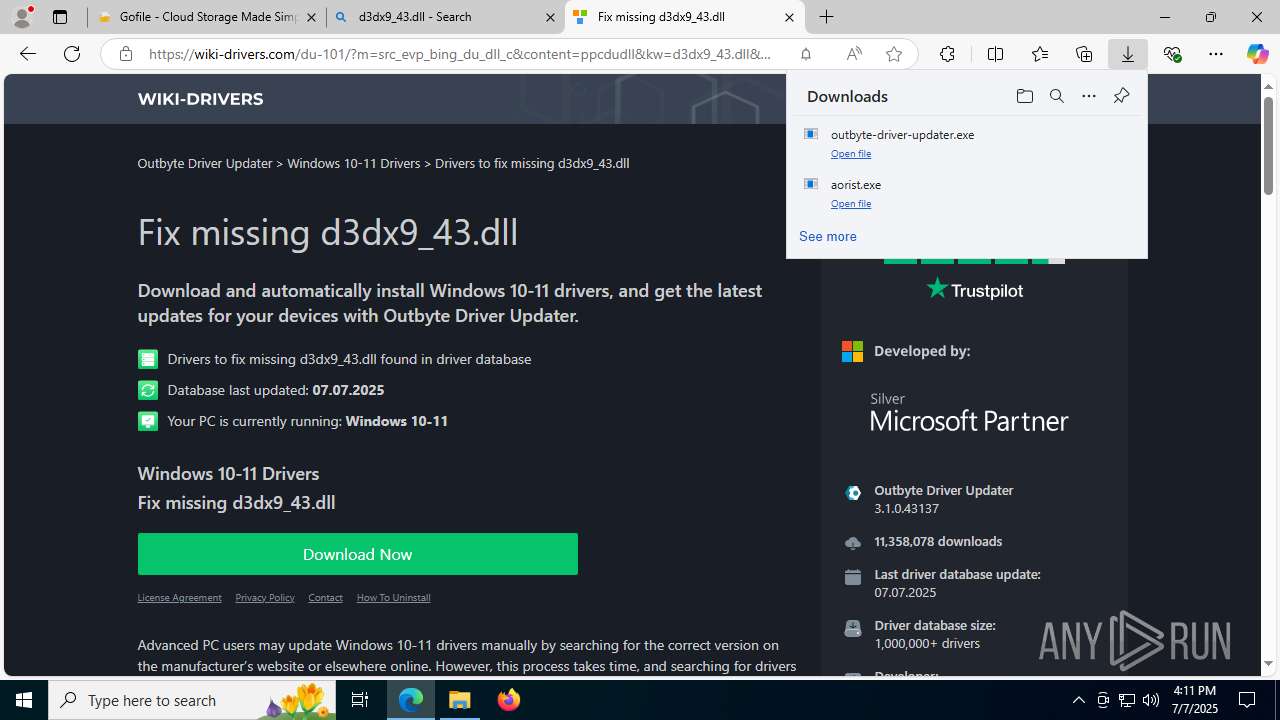
Task: Open the Collections icon
Action: [1084, 54]
